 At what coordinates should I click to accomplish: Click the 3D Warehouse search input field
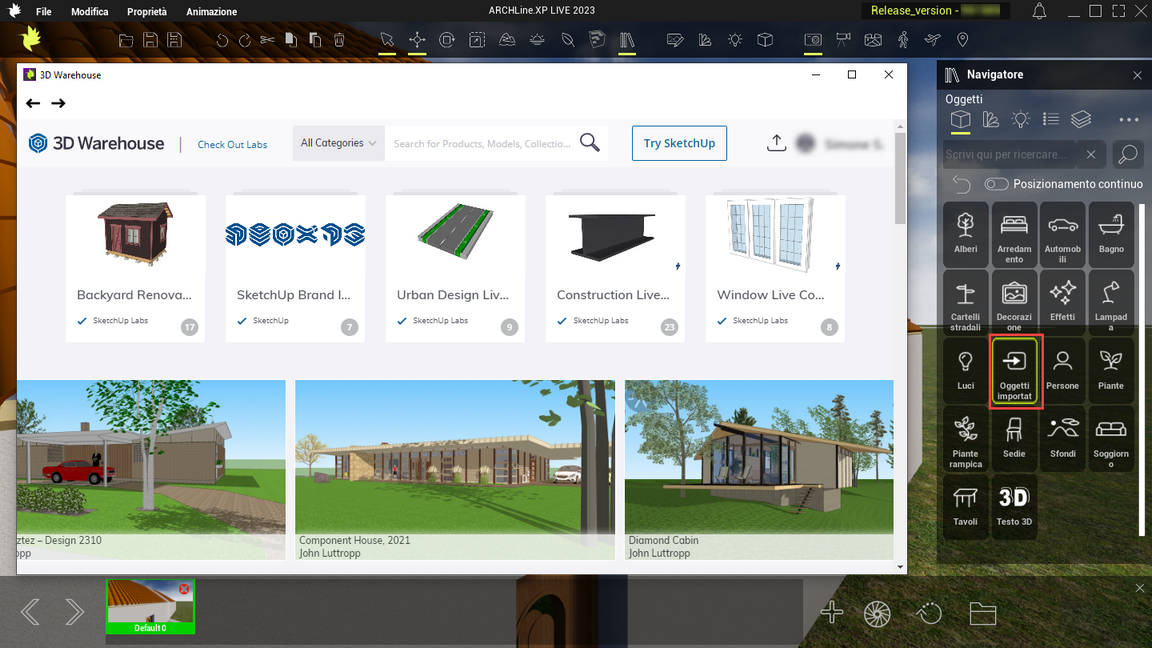[x=482, y=143]
